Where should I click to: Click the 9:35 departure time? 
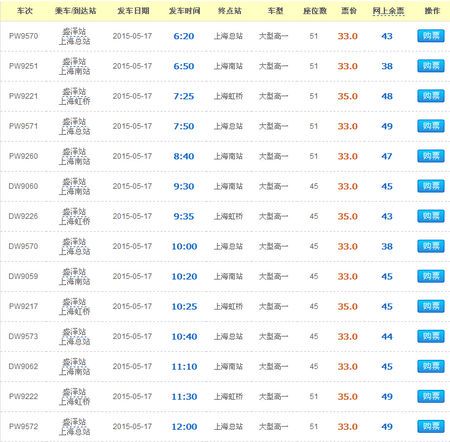(x=184, y=216)
